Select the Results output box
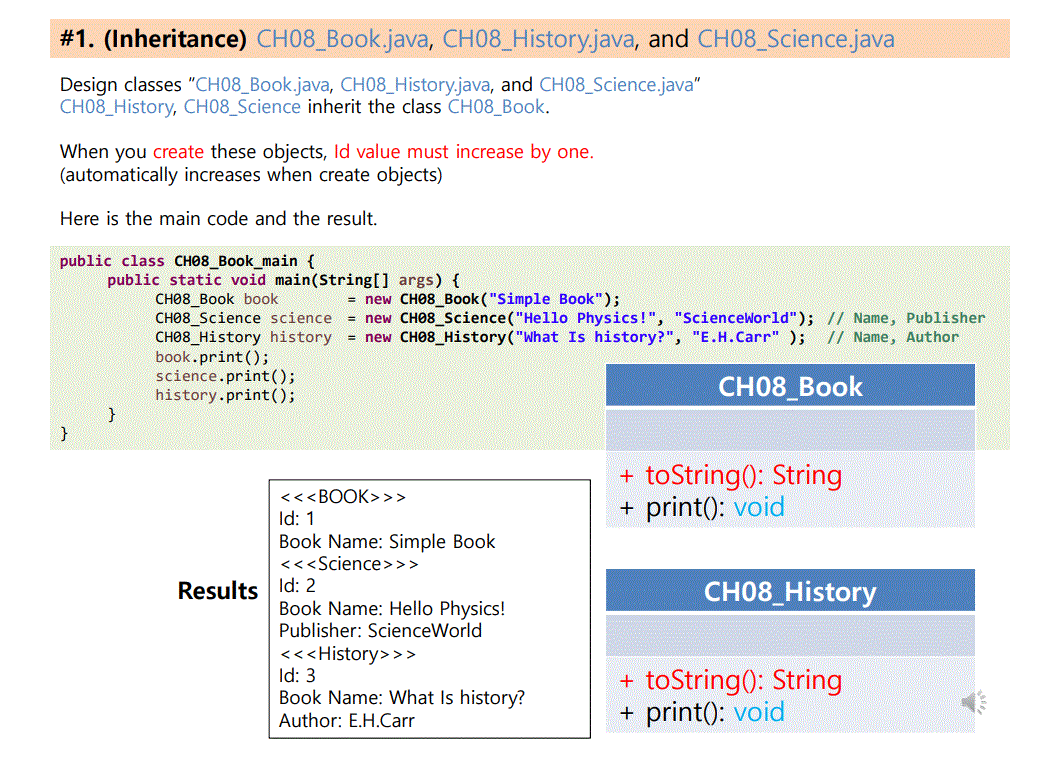The height and width of the screenshot is (759, 1045). point(429,608)
